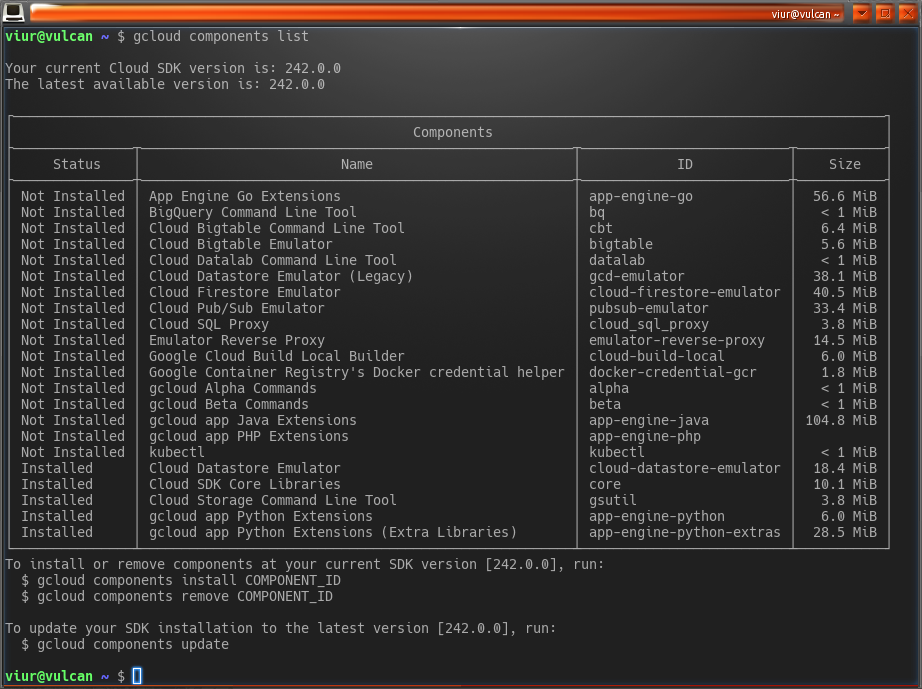Click 'gcloud app PHP Extensions' name

pos(249,436)
